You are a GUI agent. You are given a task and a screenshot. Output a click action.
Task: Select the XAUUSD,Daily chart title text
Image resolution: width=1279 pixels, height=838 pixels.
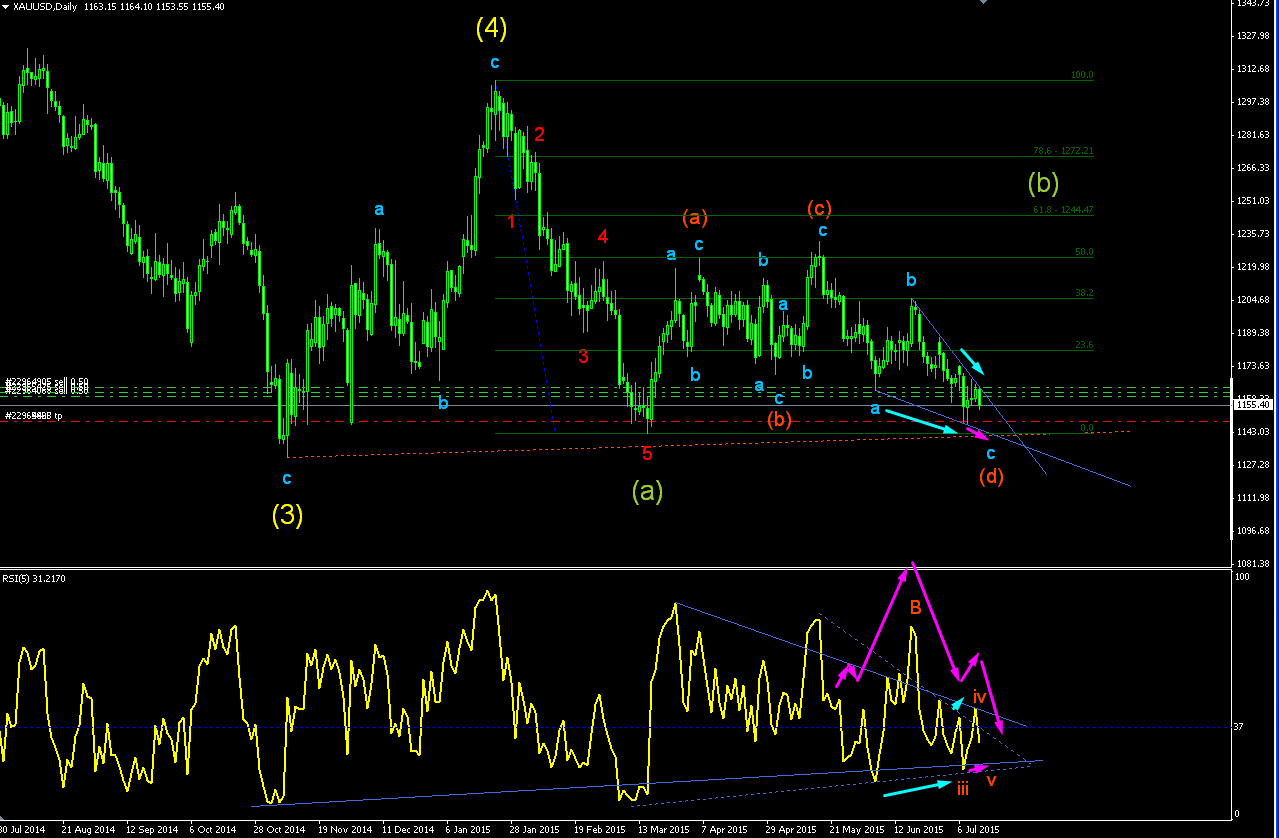click(46, 7)
